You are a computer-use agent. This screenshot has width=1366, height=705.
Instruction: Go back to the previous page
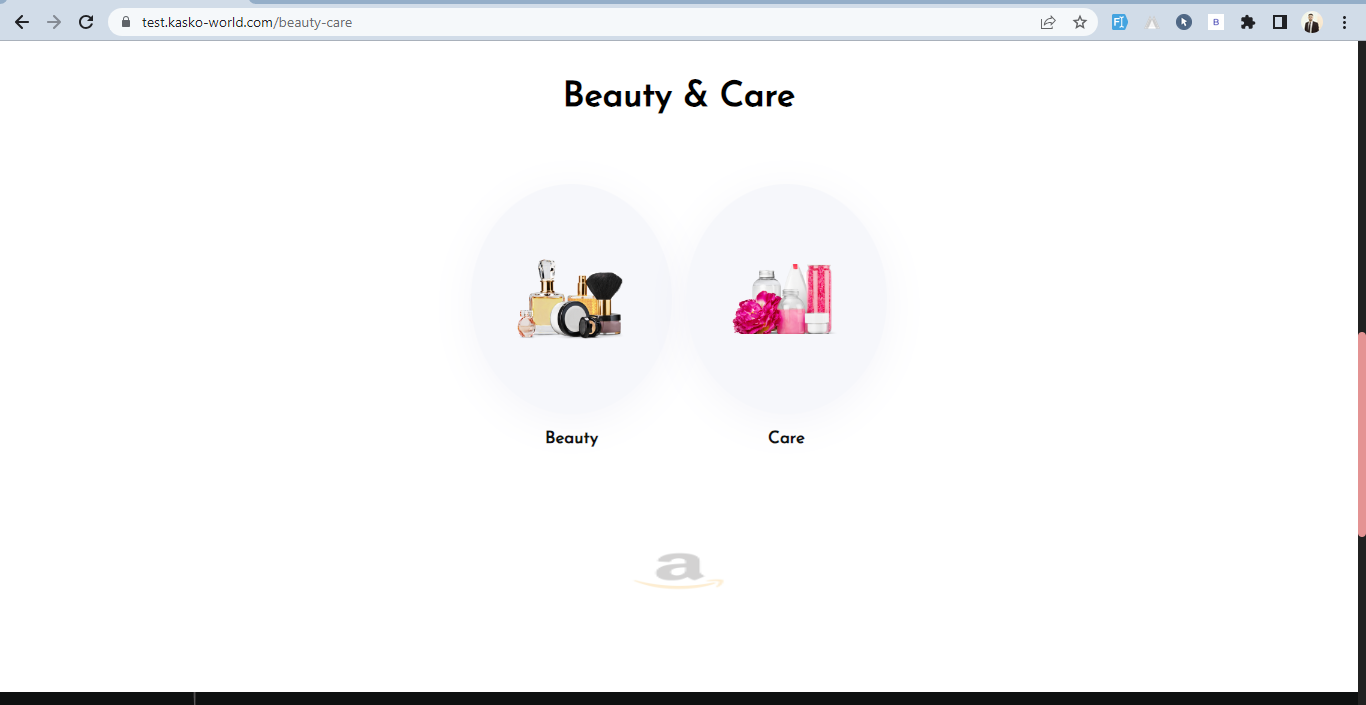coord(22,22)
